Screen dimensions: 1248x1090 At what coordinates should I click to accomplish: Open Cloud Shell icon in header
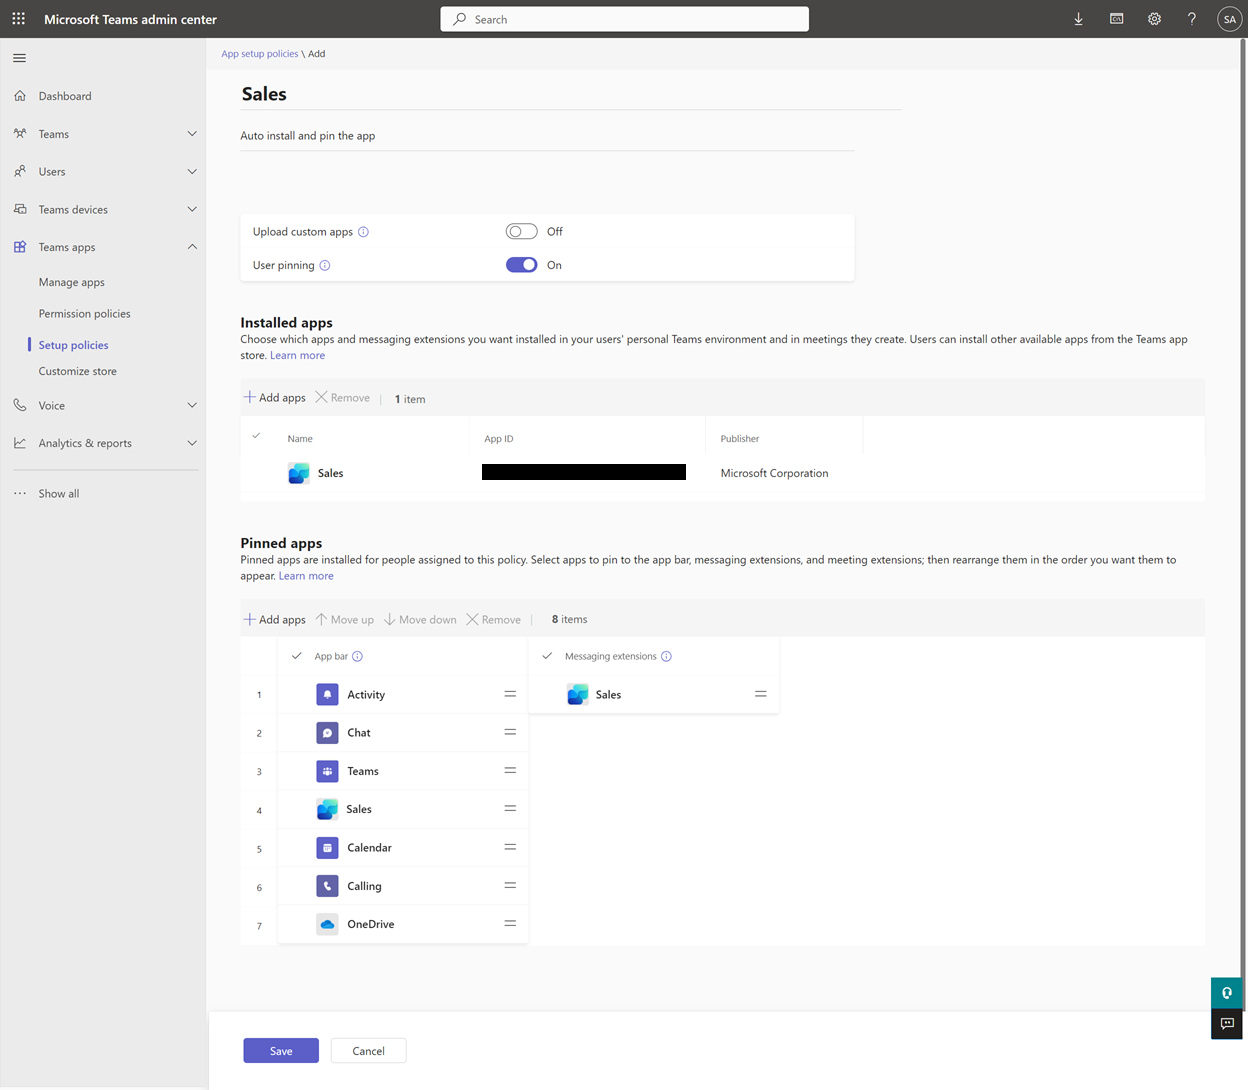(1116, 19)
